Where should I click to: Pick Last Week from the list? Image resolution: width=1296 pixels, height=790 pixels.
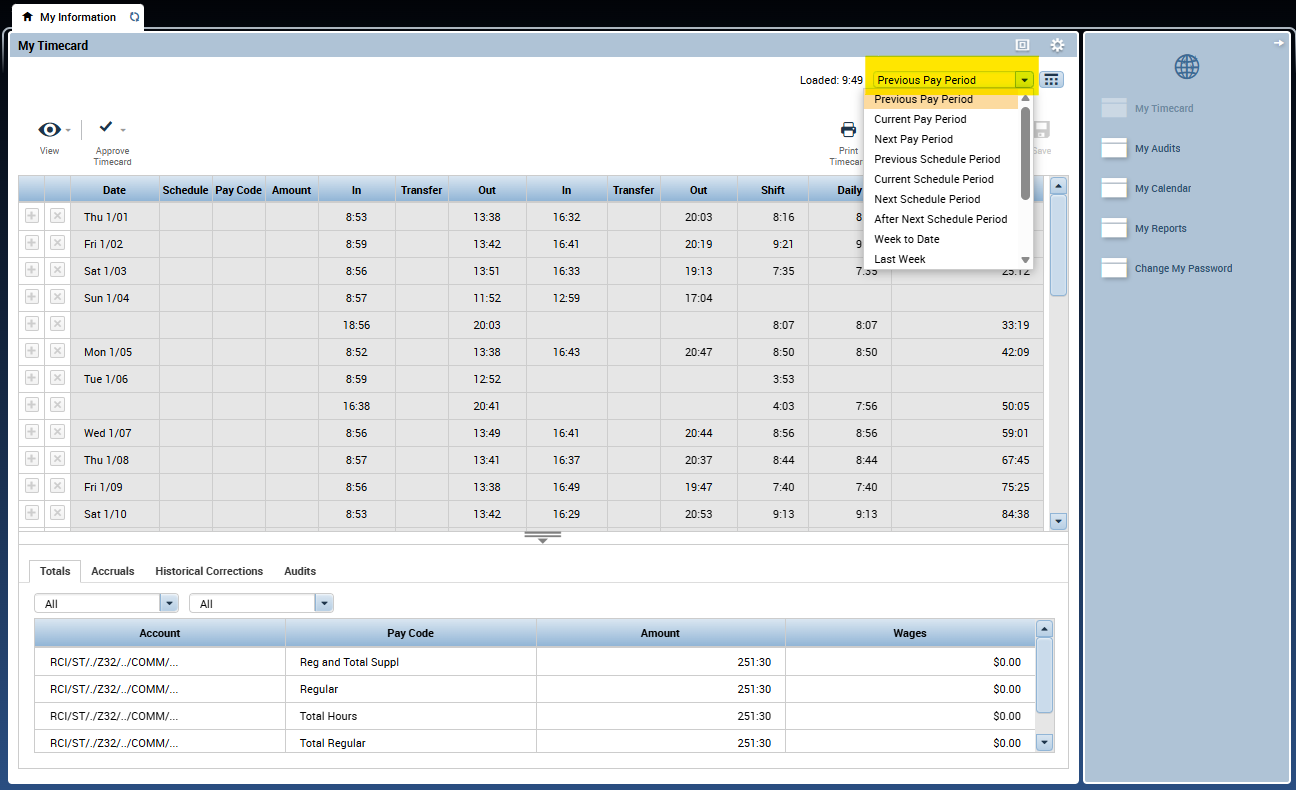pos(900,259)
